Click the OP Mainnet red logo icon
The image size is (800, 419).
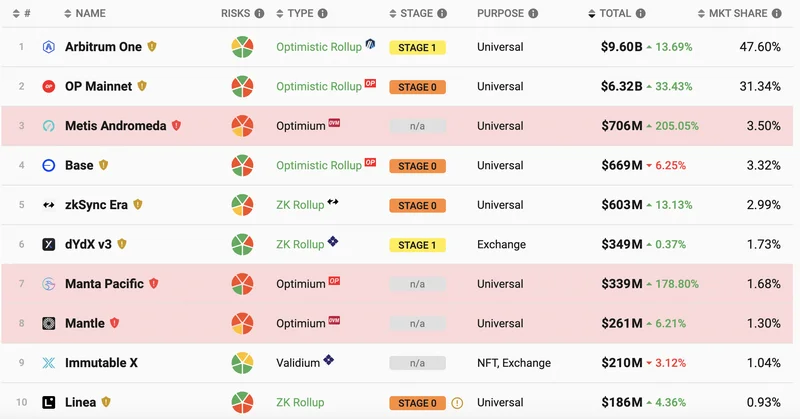click(x=48, y=87)
